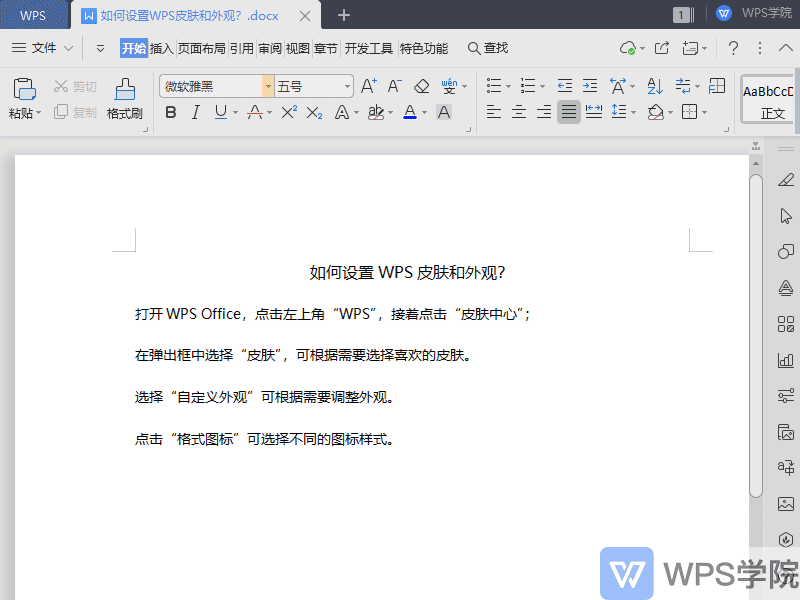This screenshot has height=600, width=800.
Task: Open the share document icon
Action: pyautogui.click(x=662, y=48)
